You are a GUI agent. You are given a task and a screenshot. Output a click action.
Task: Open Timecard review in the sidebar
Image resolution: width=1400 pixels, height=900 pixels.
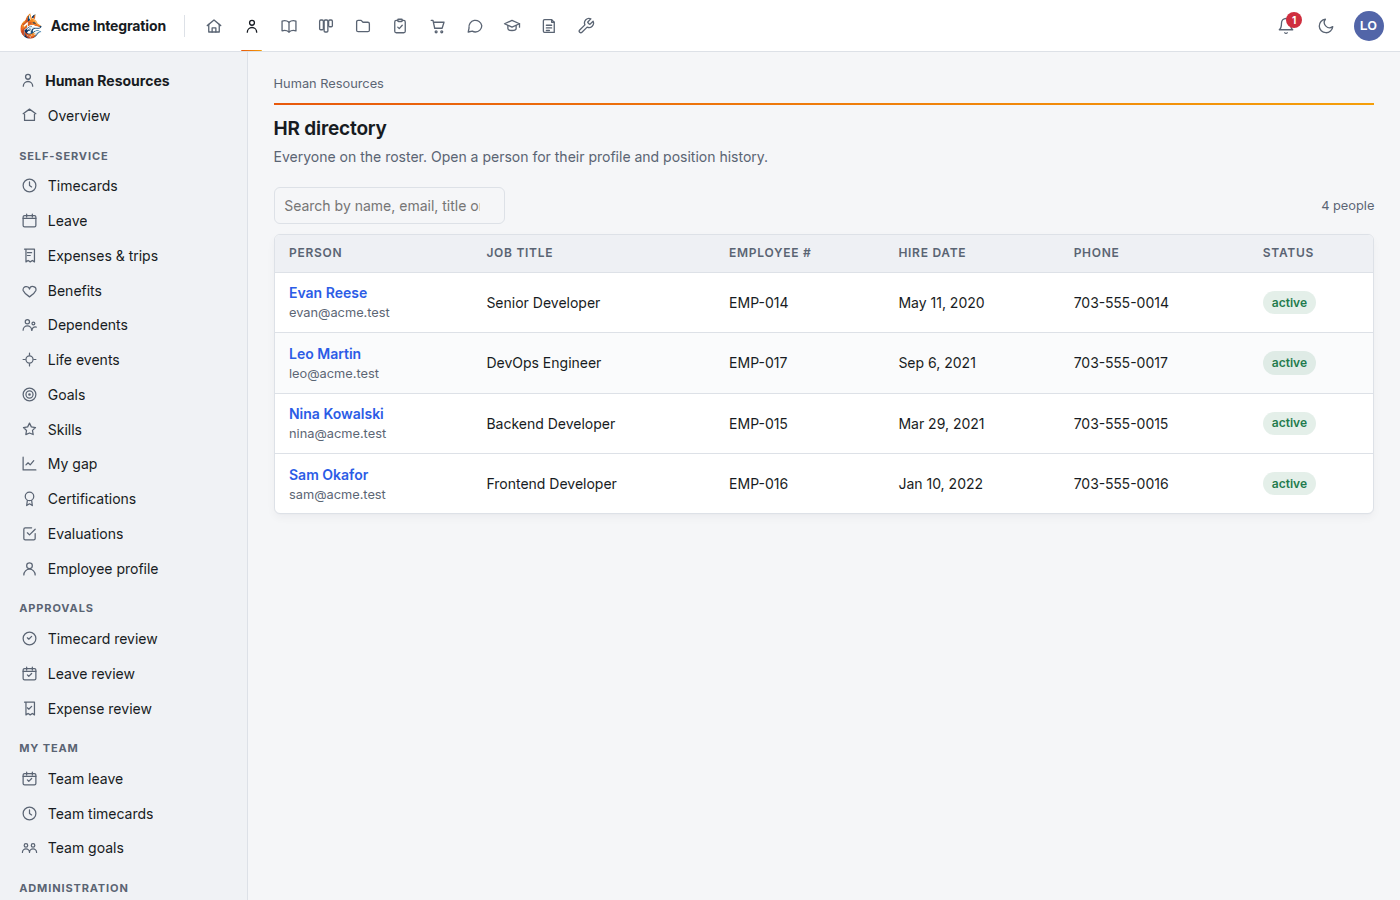(123, 639)
